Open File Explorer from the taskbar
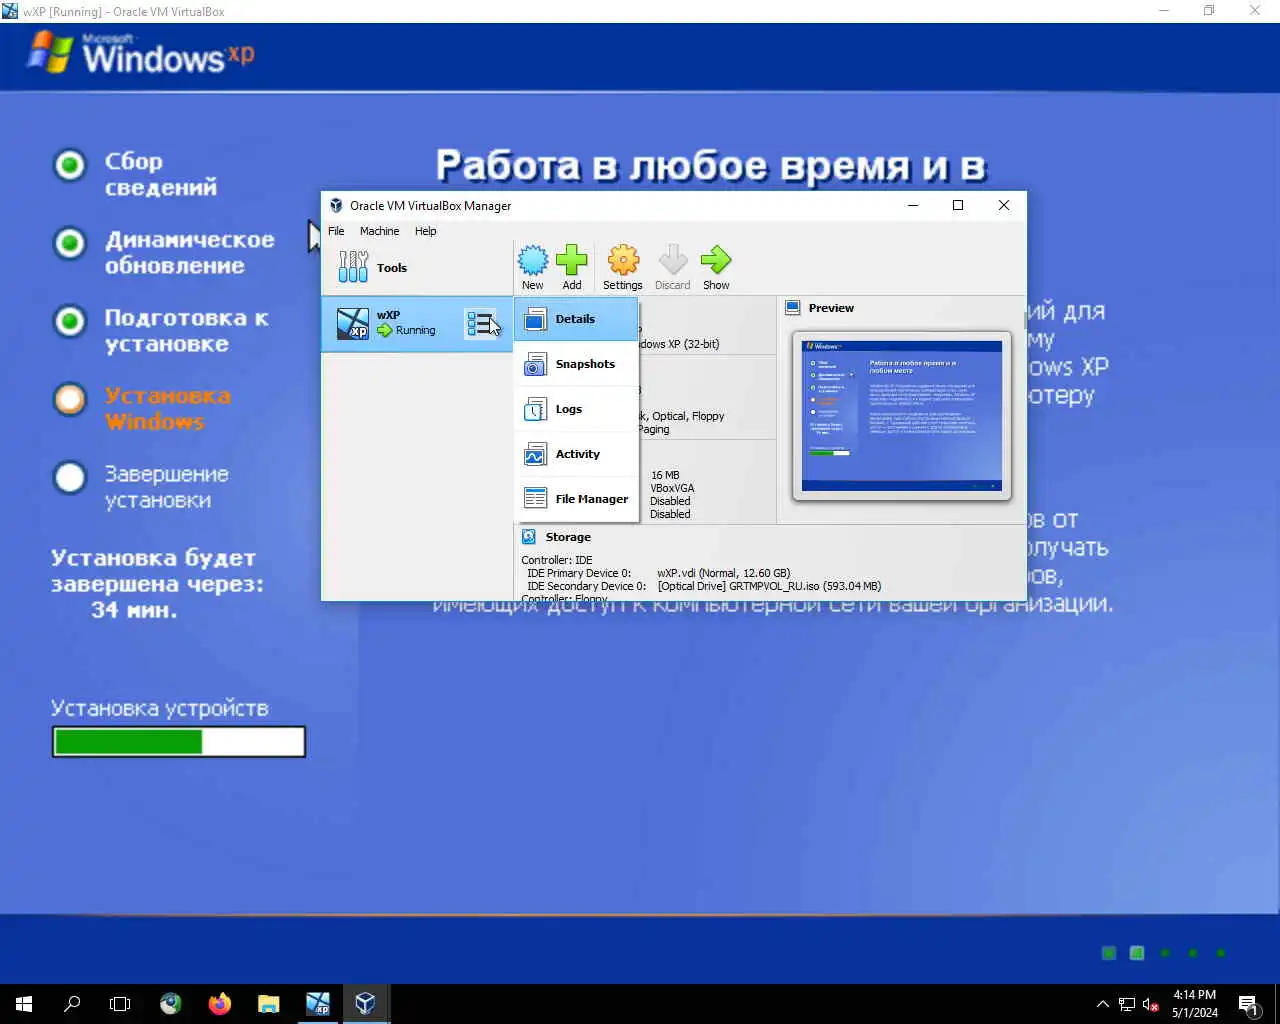 coord(268,1004)
